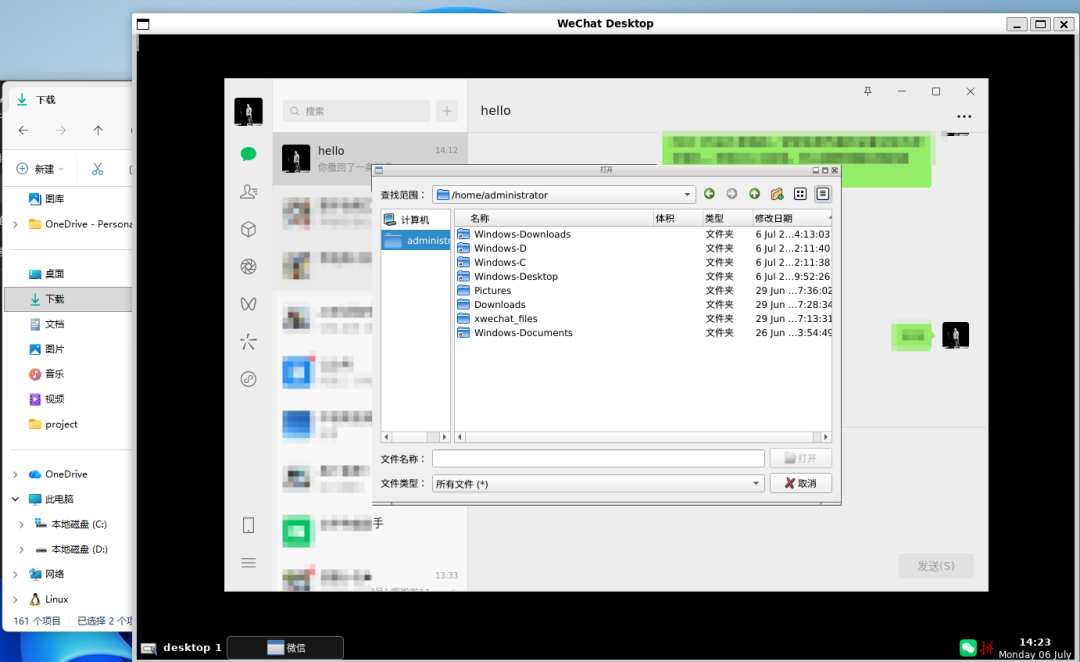Click the desktop 1 pager icon
The height and width of the screenshot is (662, 1080).
[148, 648]
